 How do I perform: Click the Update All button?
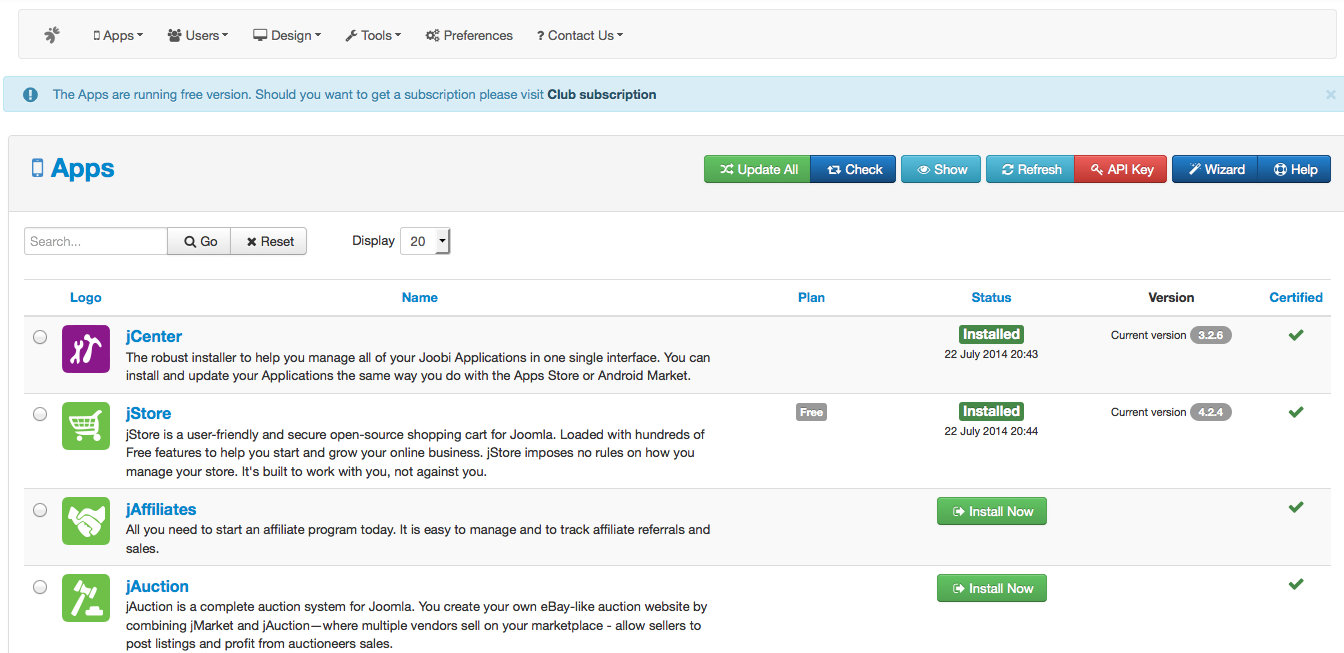coord(757,169)
